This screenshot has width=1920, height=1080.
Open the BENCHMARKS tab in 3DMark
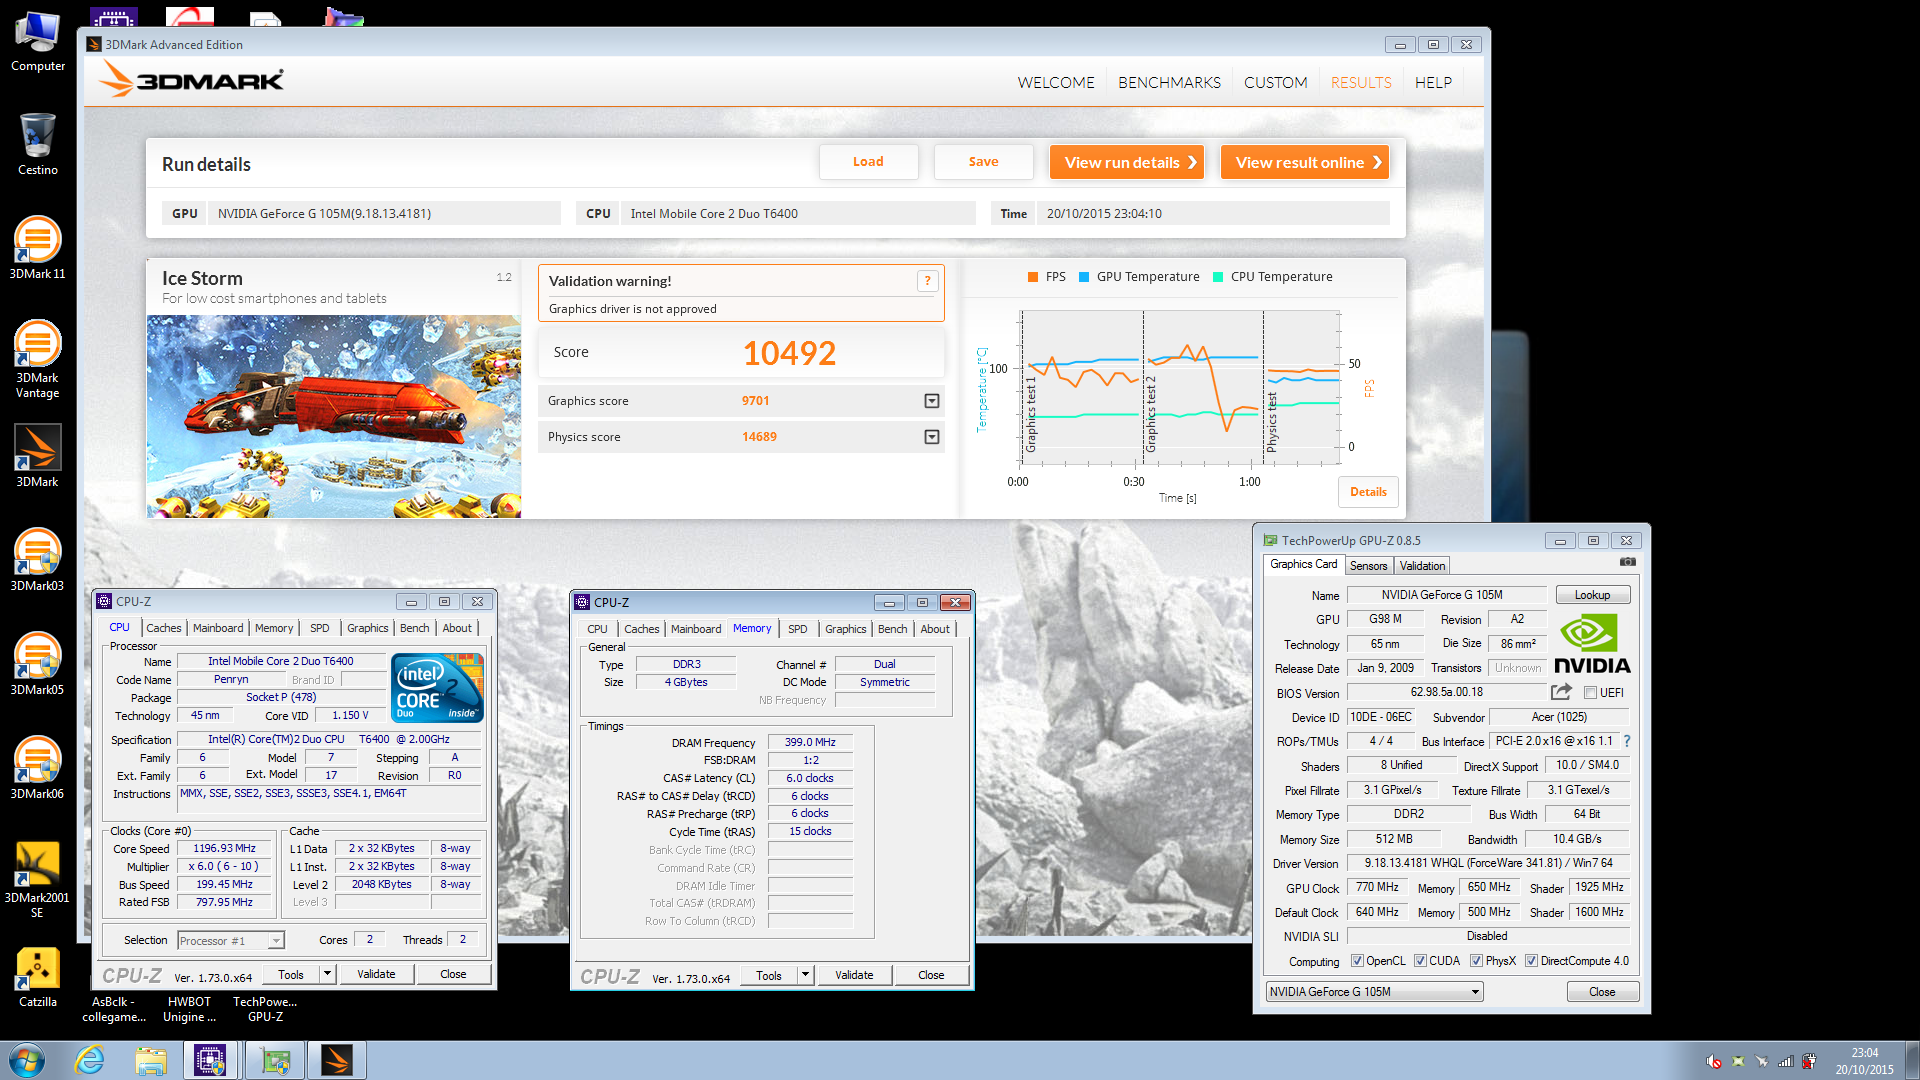[1169, 82]
